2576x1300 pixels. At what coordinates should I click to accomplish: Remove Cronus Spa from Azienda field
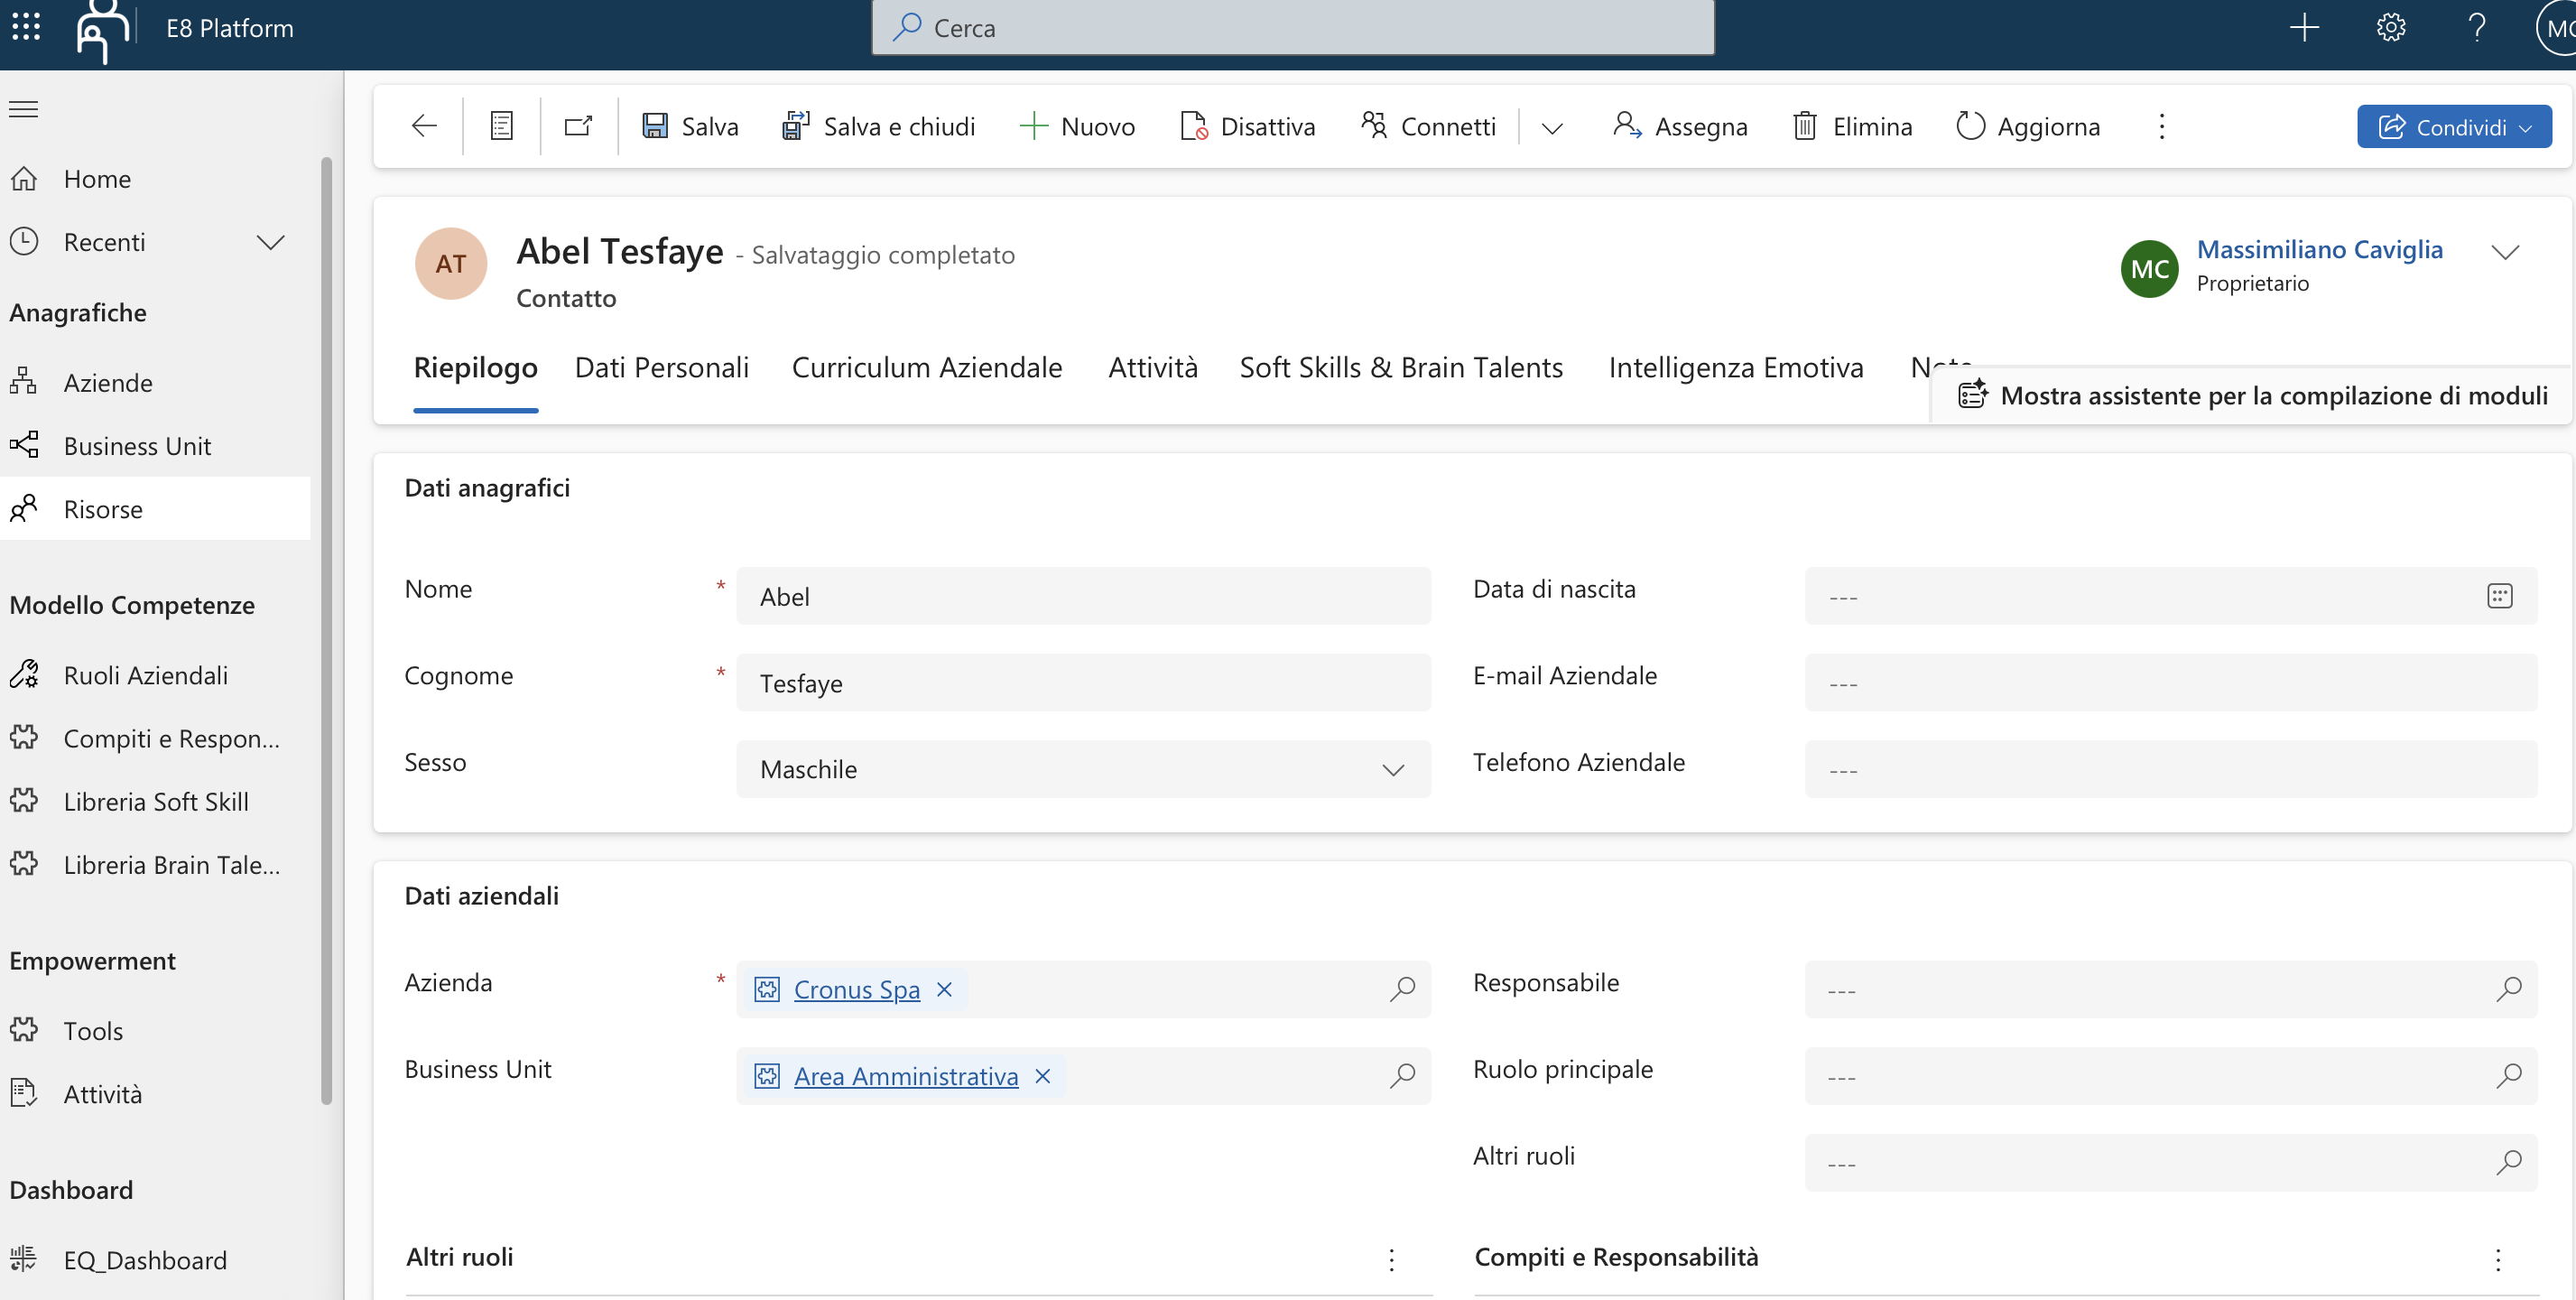pos(944,989)
